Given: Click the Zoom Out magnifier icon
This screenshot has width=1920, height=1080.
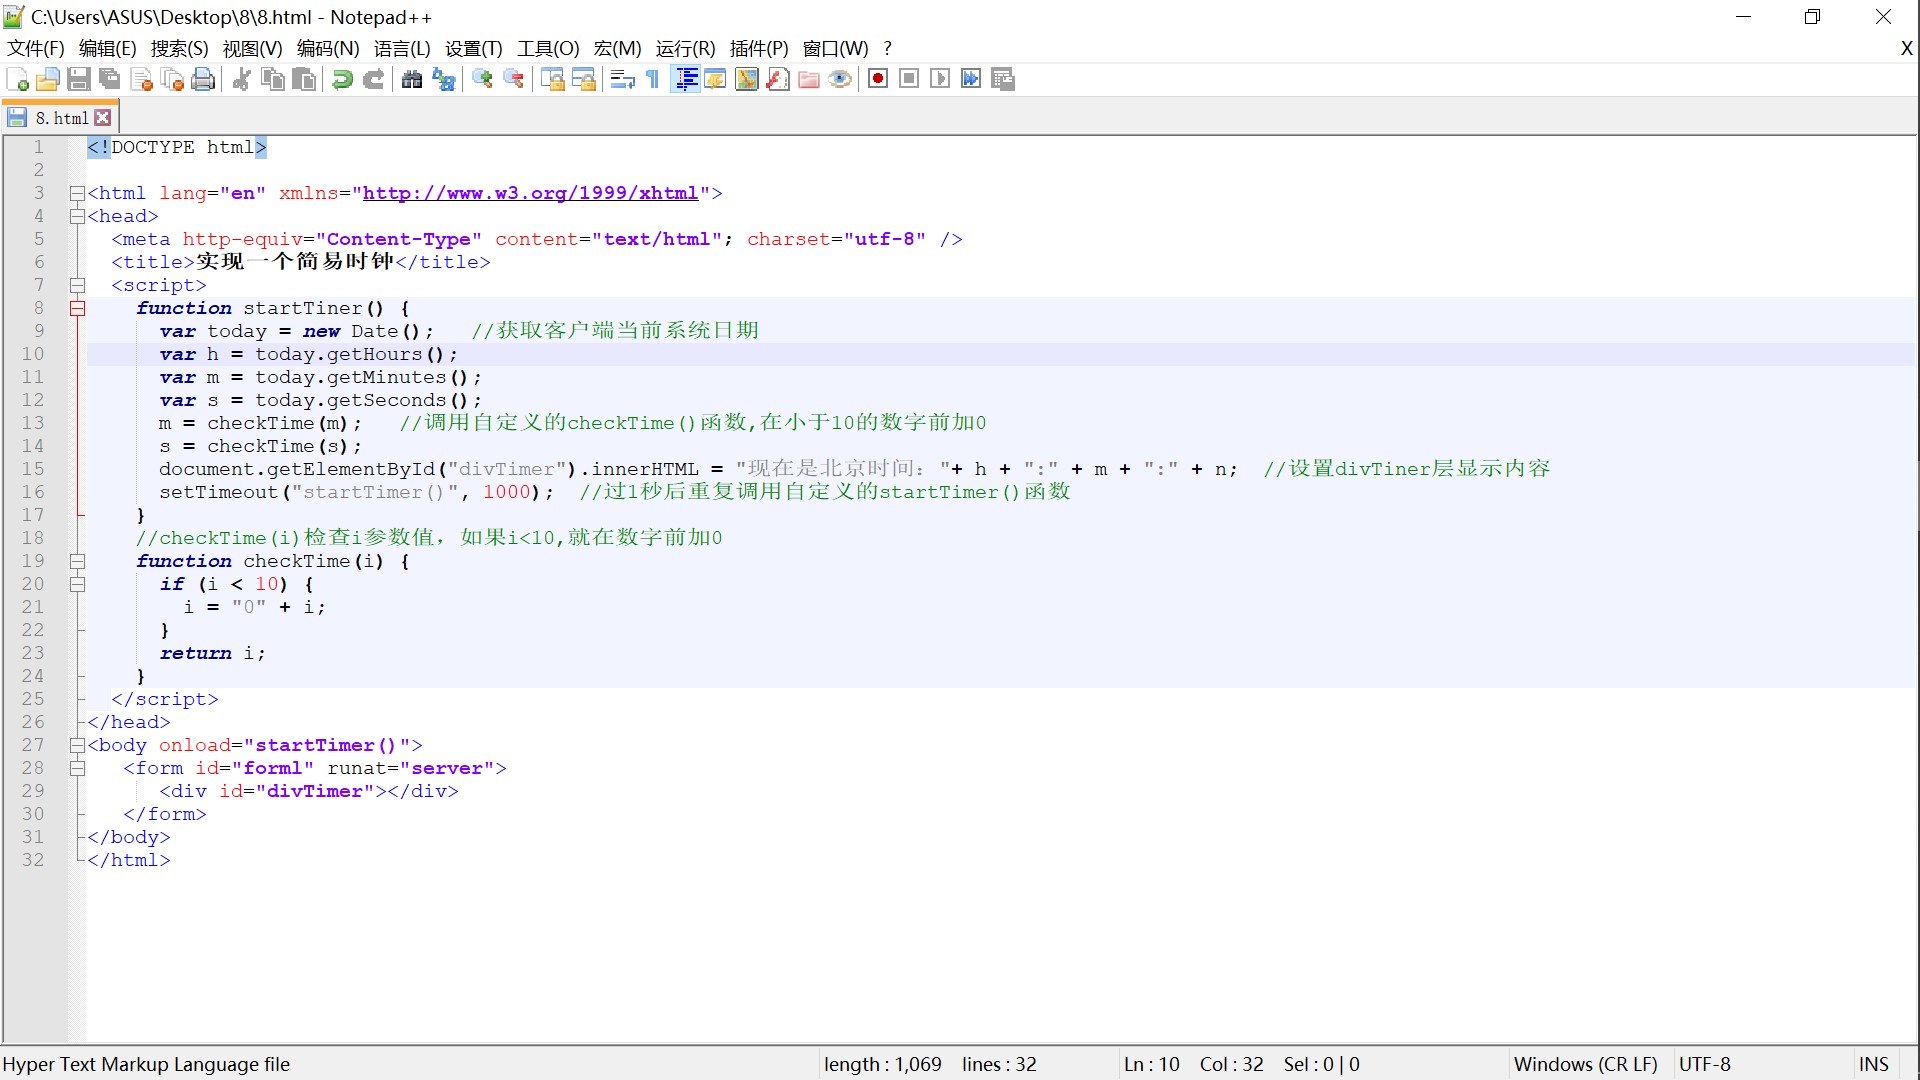Looking at the screenshot, I should click(513, 80).
